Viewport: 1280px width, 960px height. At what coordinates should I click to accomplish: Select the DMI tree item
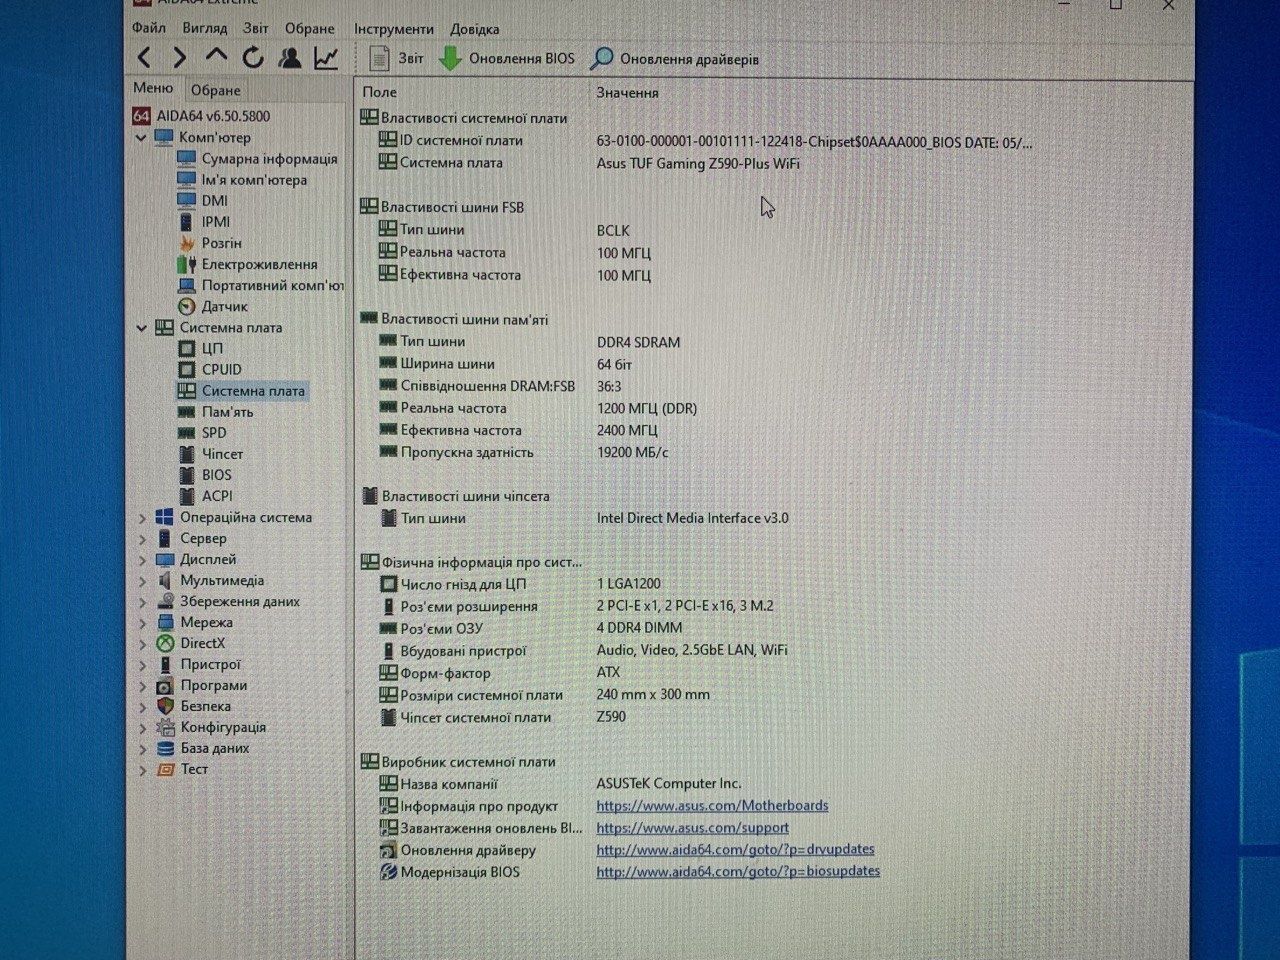click(214, 200)
